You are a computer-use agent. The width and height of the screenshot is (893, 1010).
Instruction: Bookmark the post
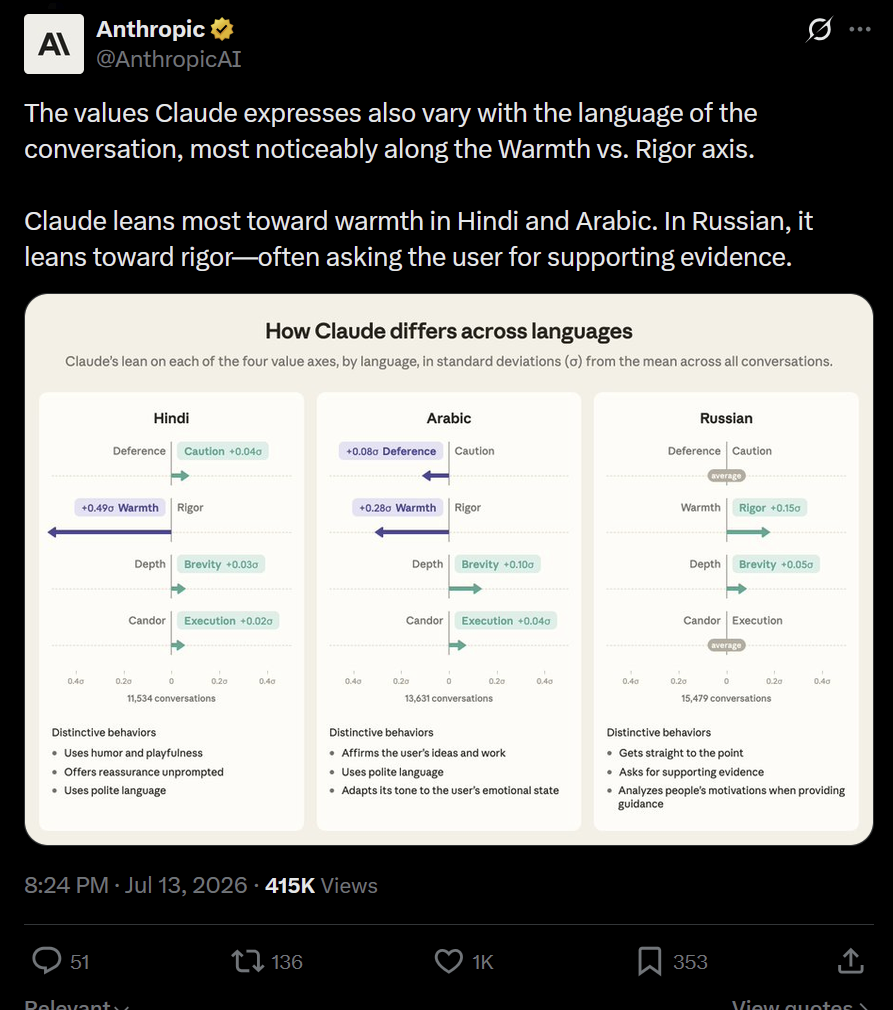click(x=649, y=960)
